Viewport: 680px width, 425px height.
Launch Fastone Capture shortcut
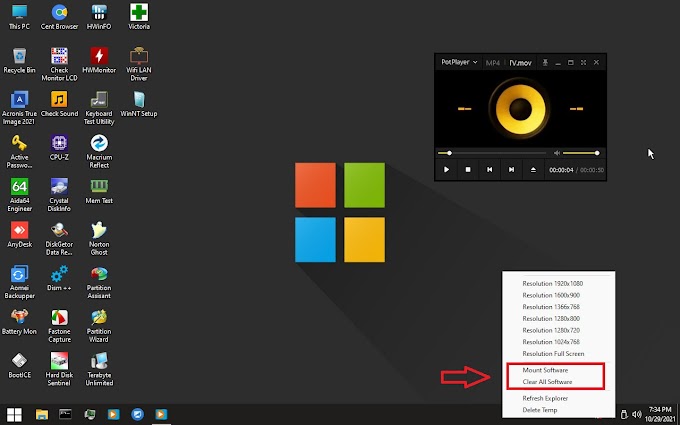[x=59, y=326]
